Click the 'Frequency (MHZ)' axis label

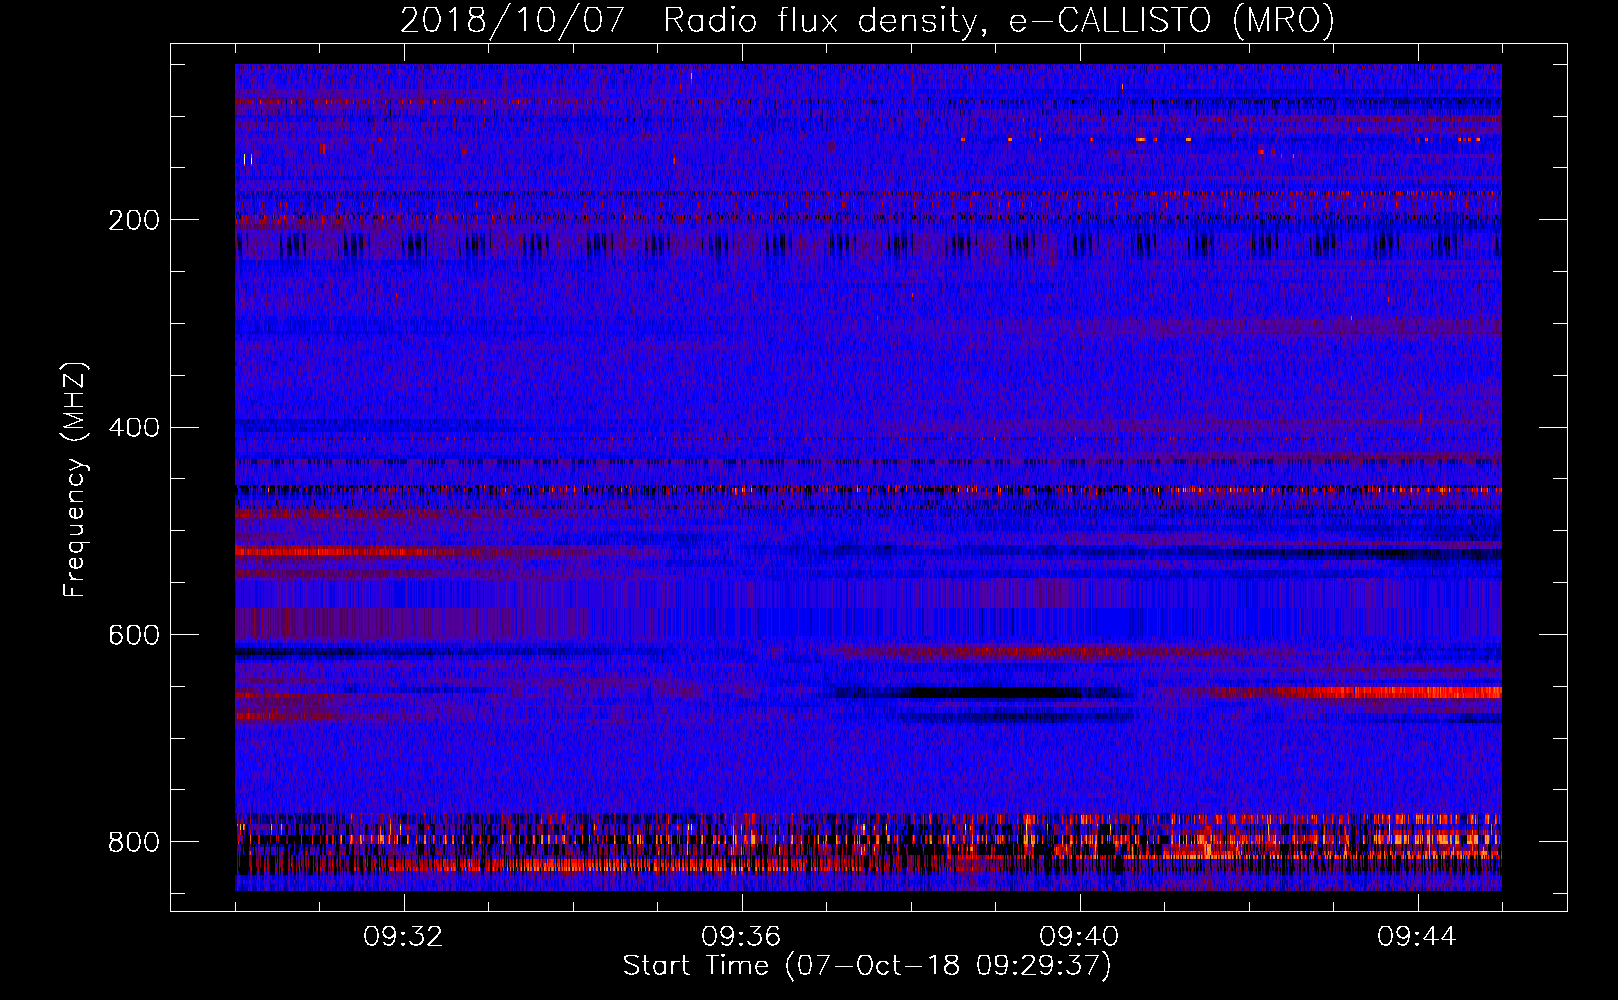75,480
